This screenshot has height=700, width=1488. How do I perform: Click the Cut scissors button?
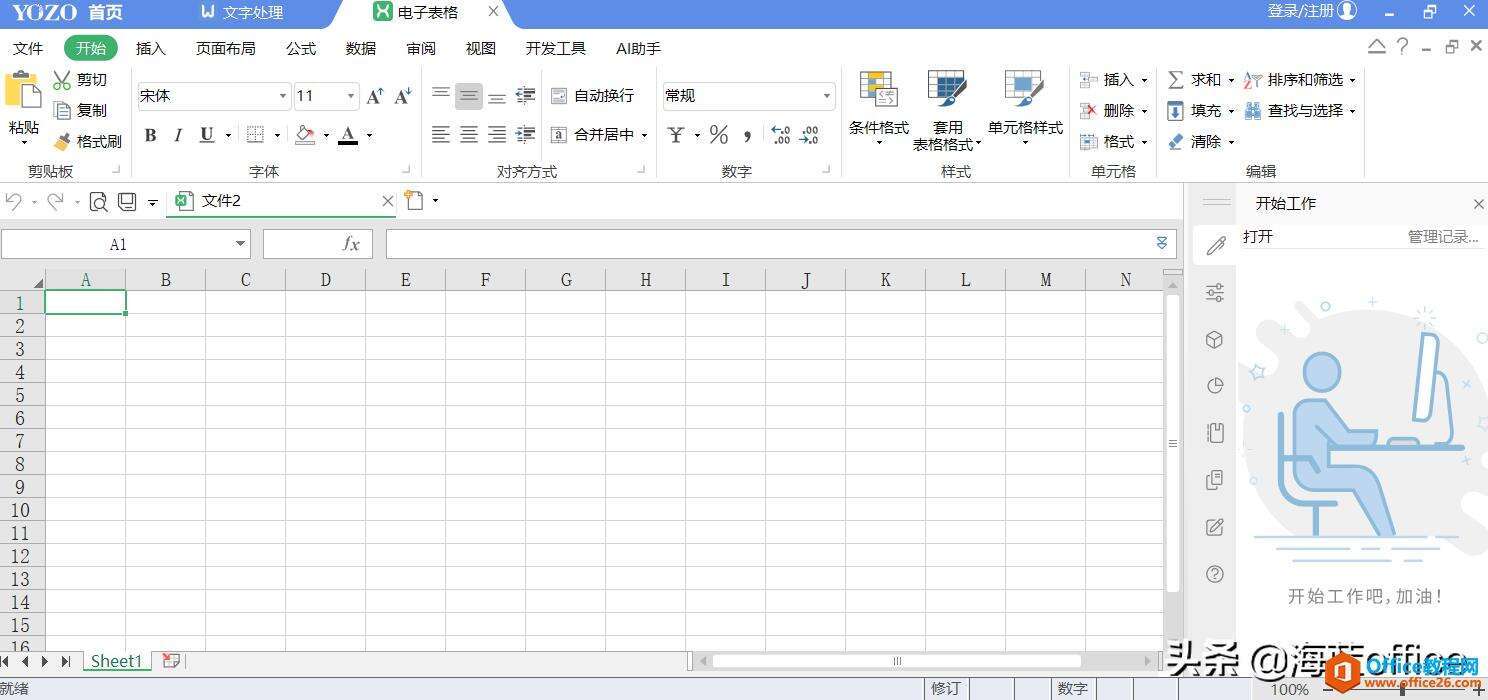tap(80, 80)
